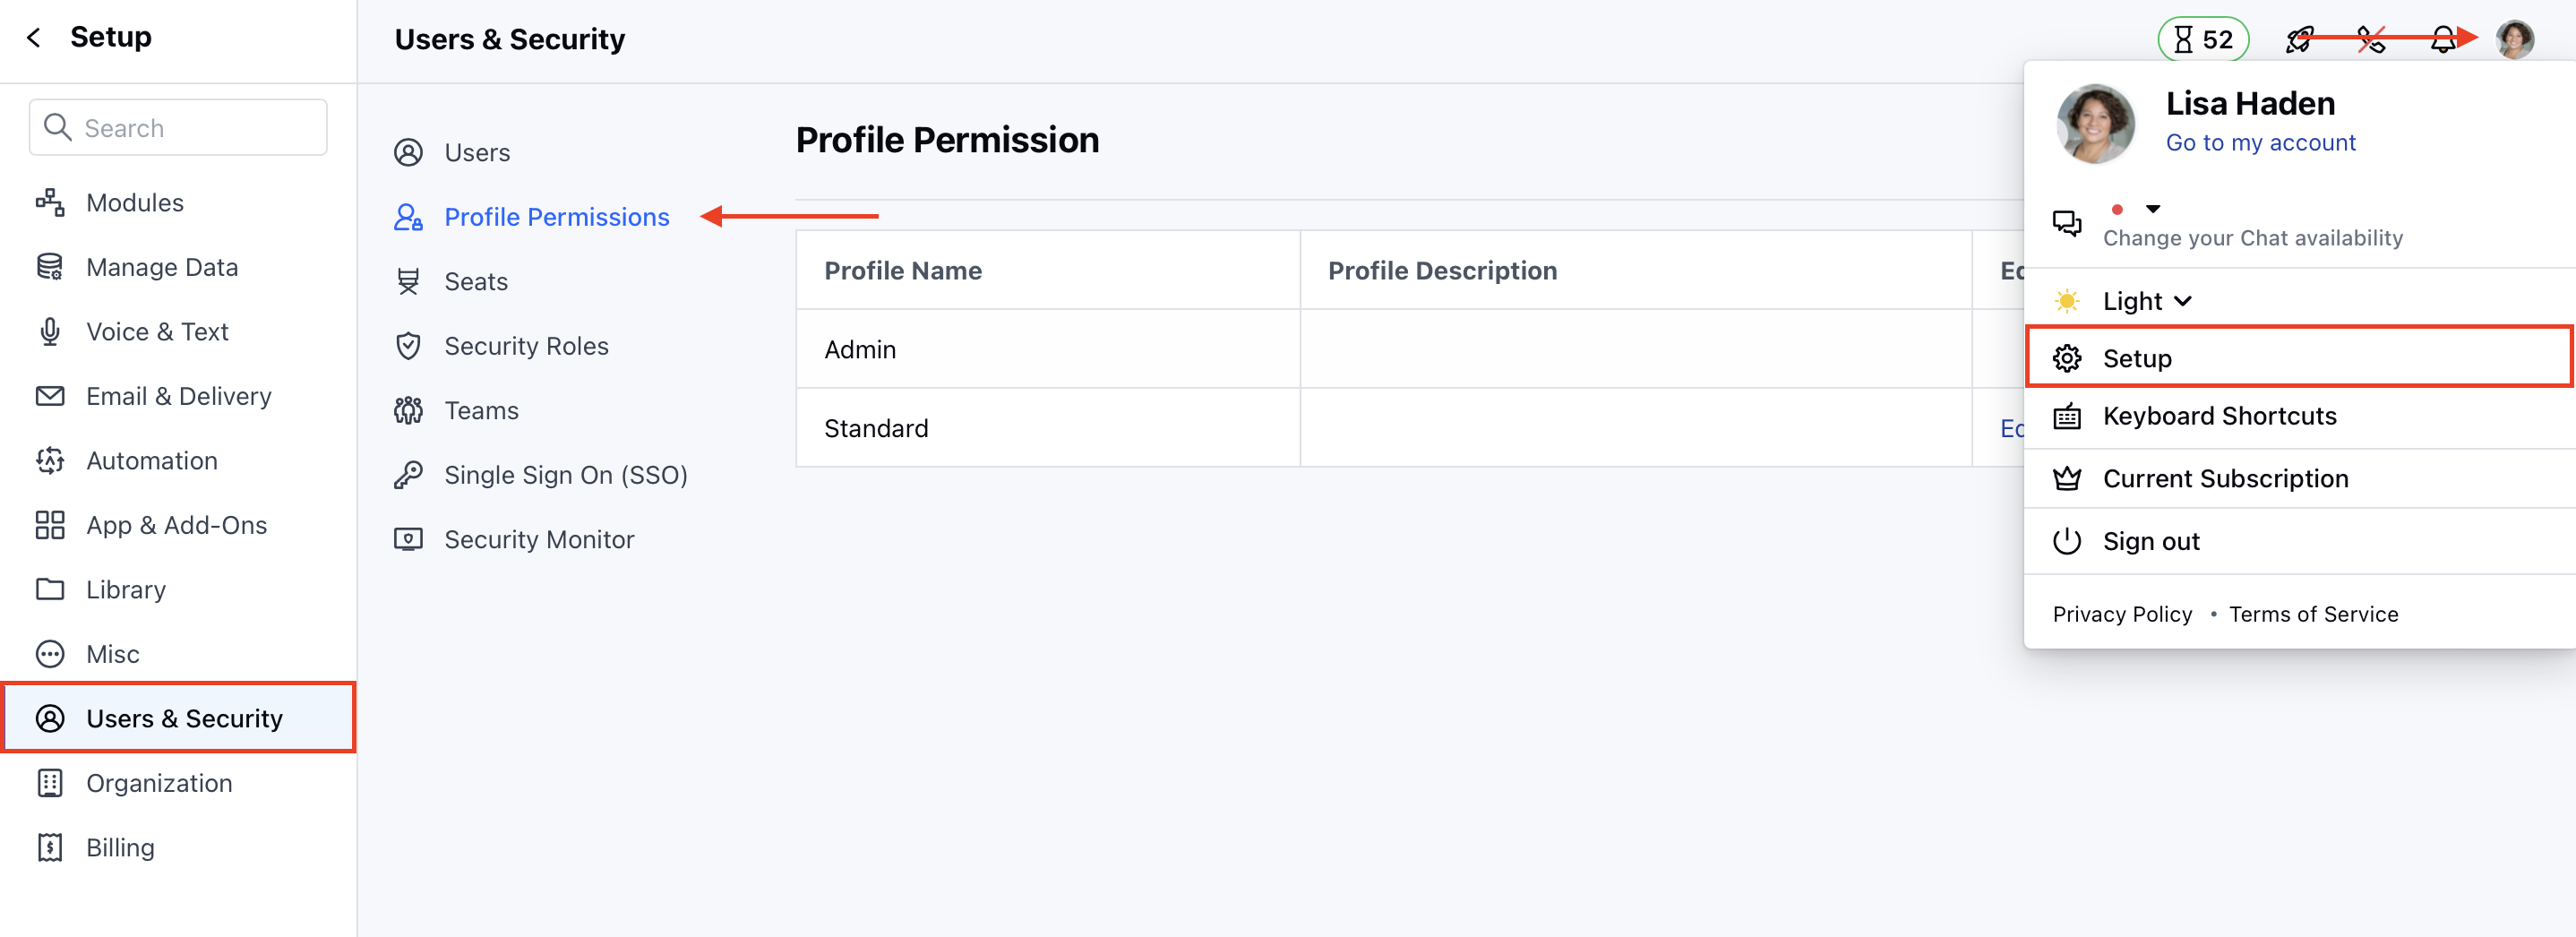2576x937 pixels.
Task: Click the Teams people icon
Action: coord(408,411)
